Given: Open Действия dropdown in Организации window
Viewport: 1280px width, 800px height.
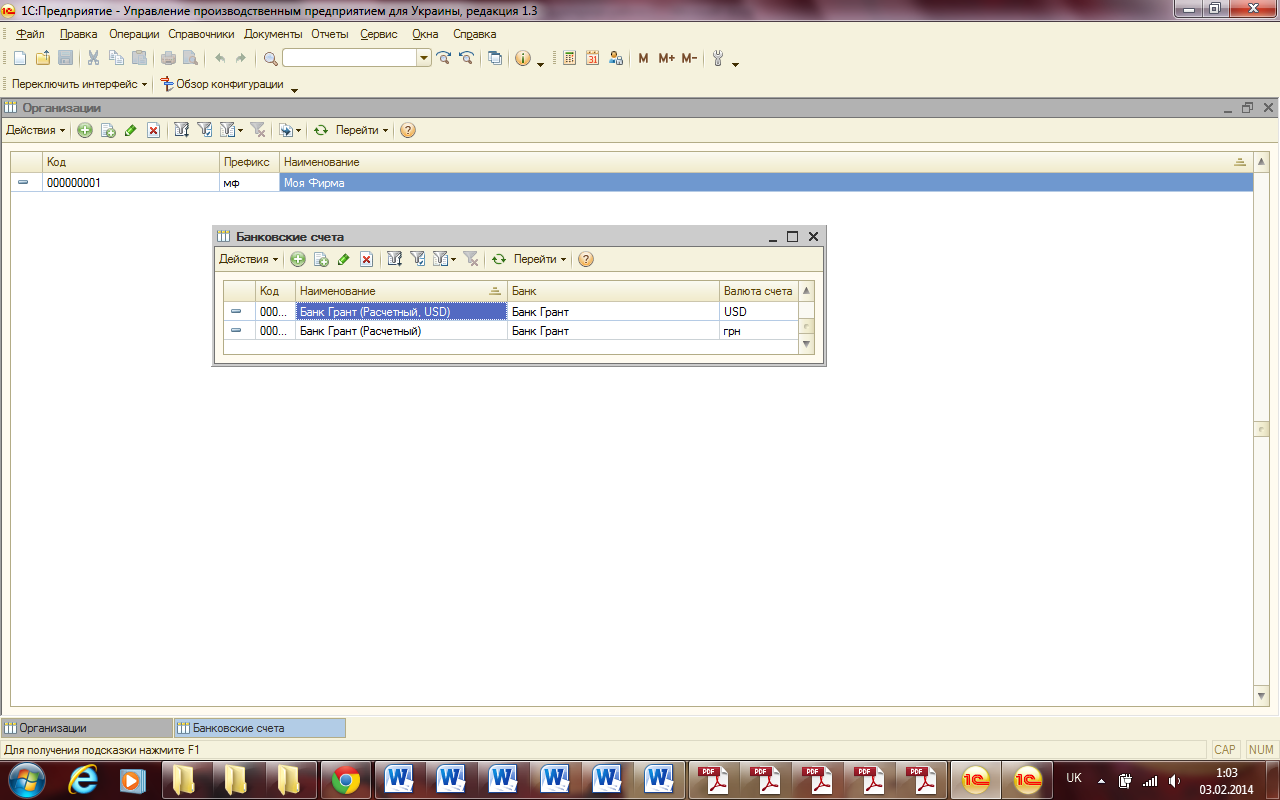Looking at the screenshot, I should tap(36, 130).
